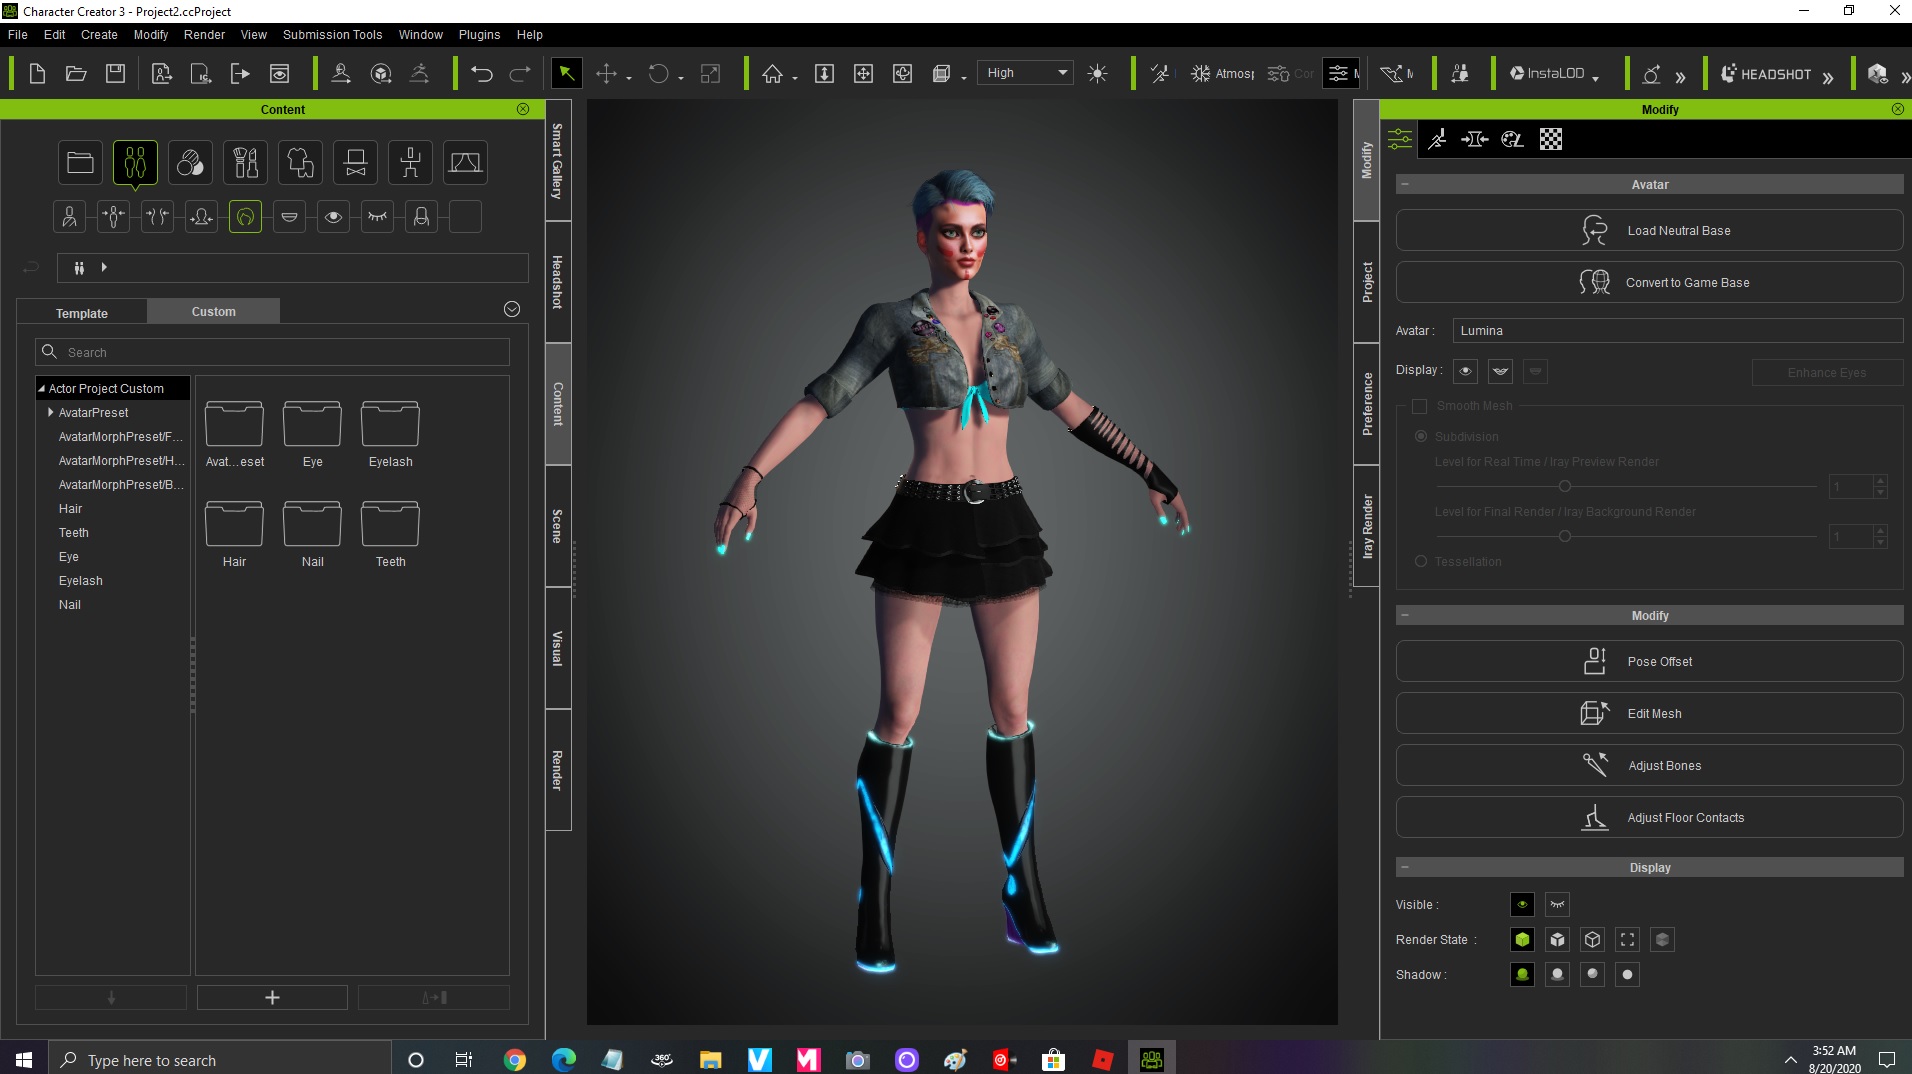Select the Subdivision radio option
The image size is (1912, 1074).
pyautogui.click(x=1420, y=436)
